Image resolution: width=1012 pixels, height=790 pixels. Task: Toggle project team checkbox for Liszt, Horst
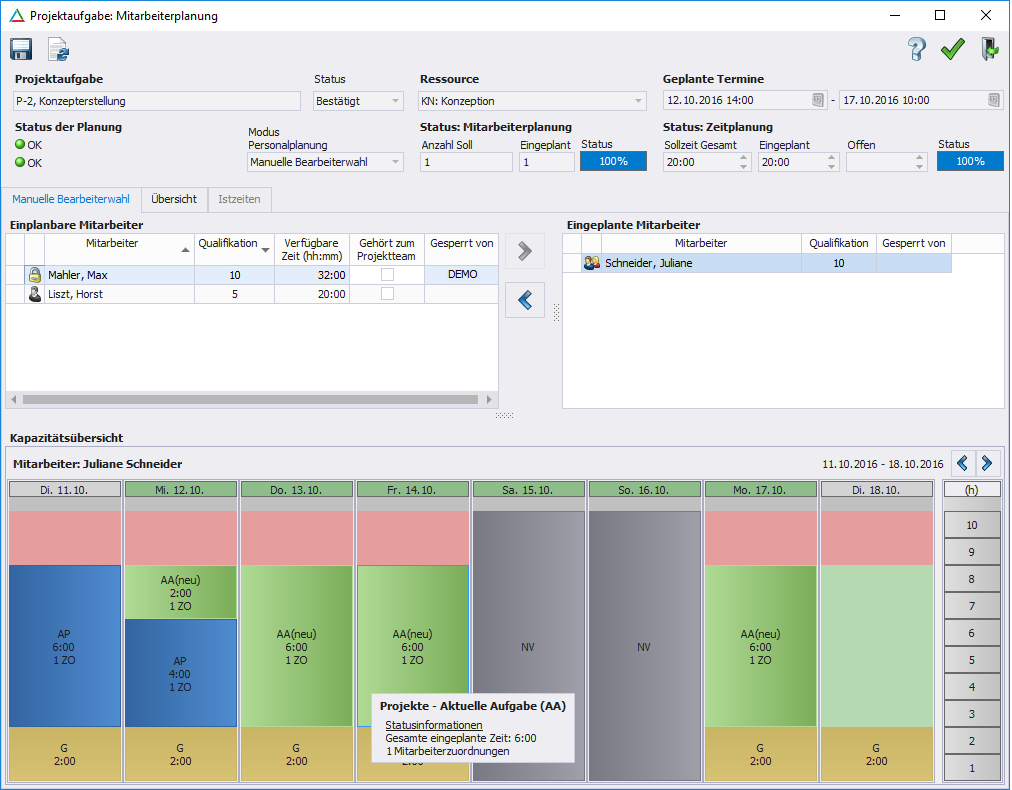387,294
